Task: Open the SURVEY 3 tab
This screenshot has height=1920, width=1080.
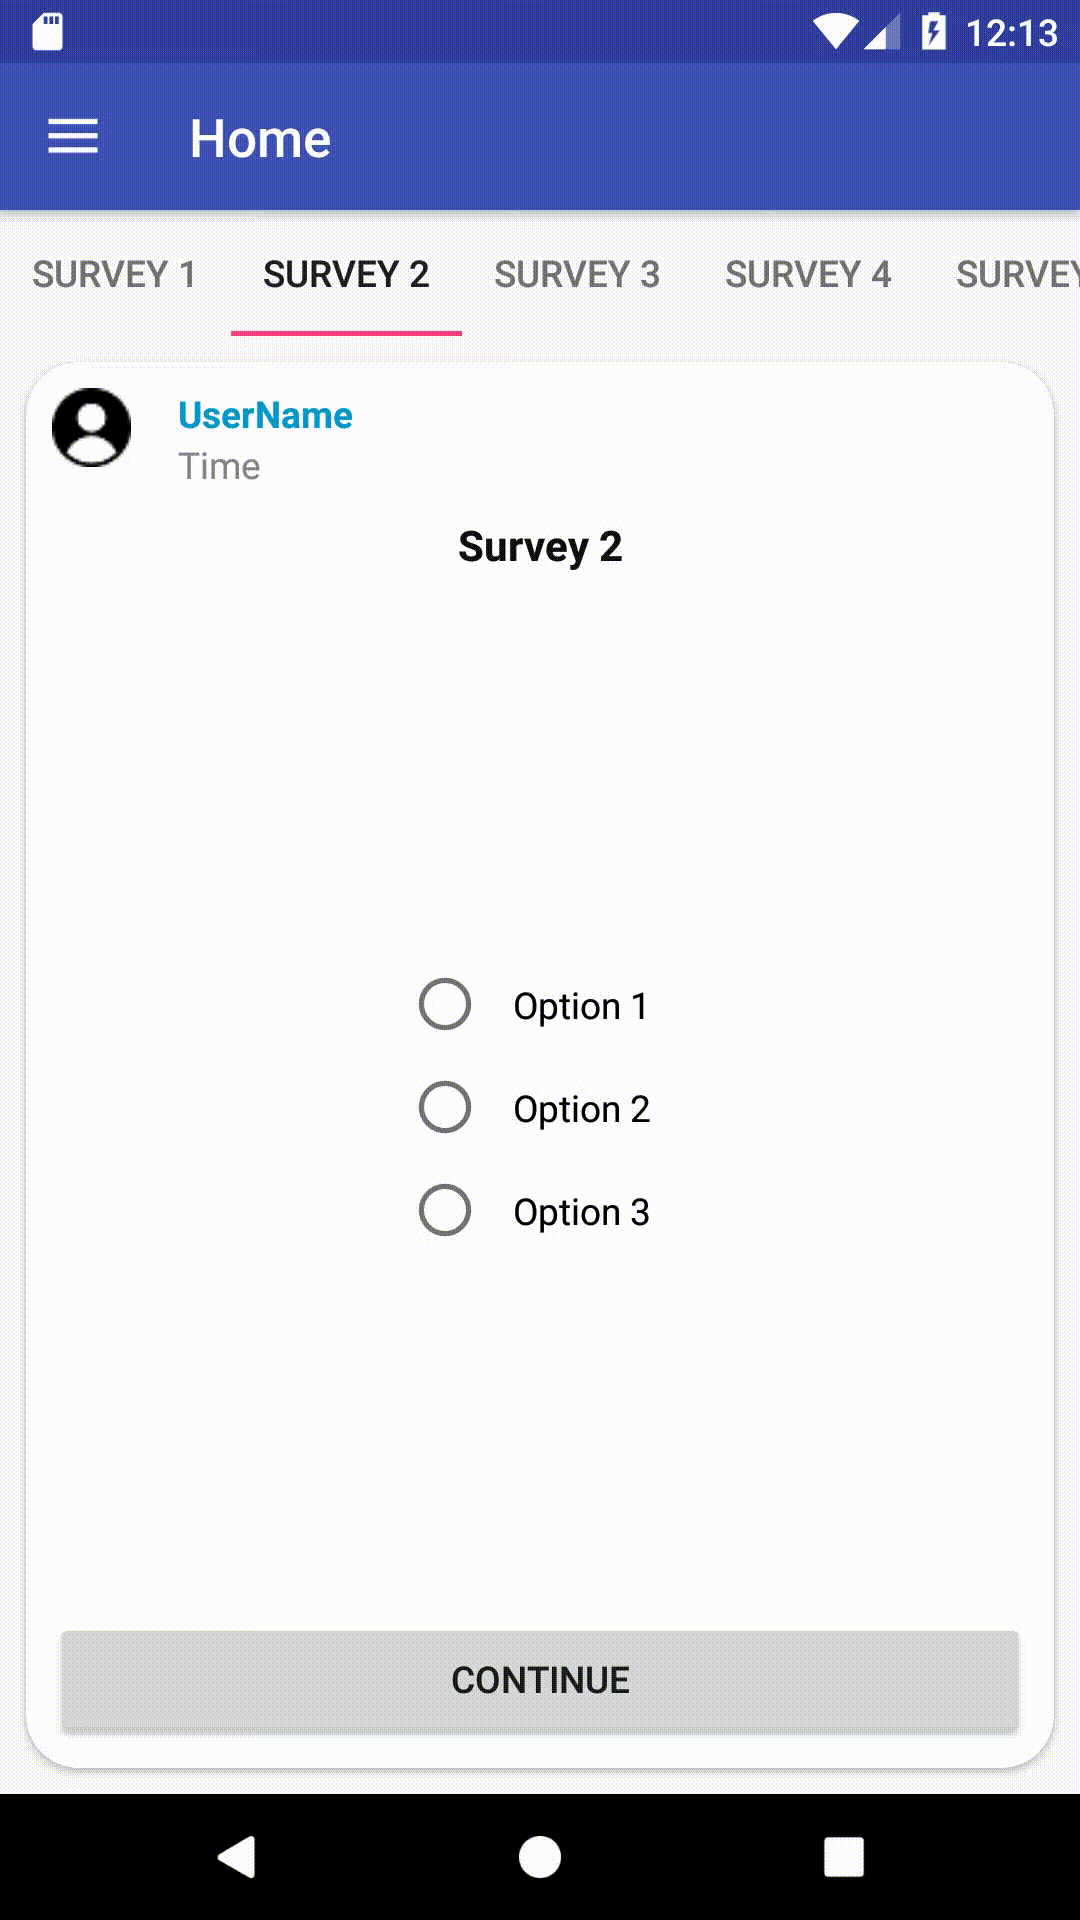Action: (577, 273)
